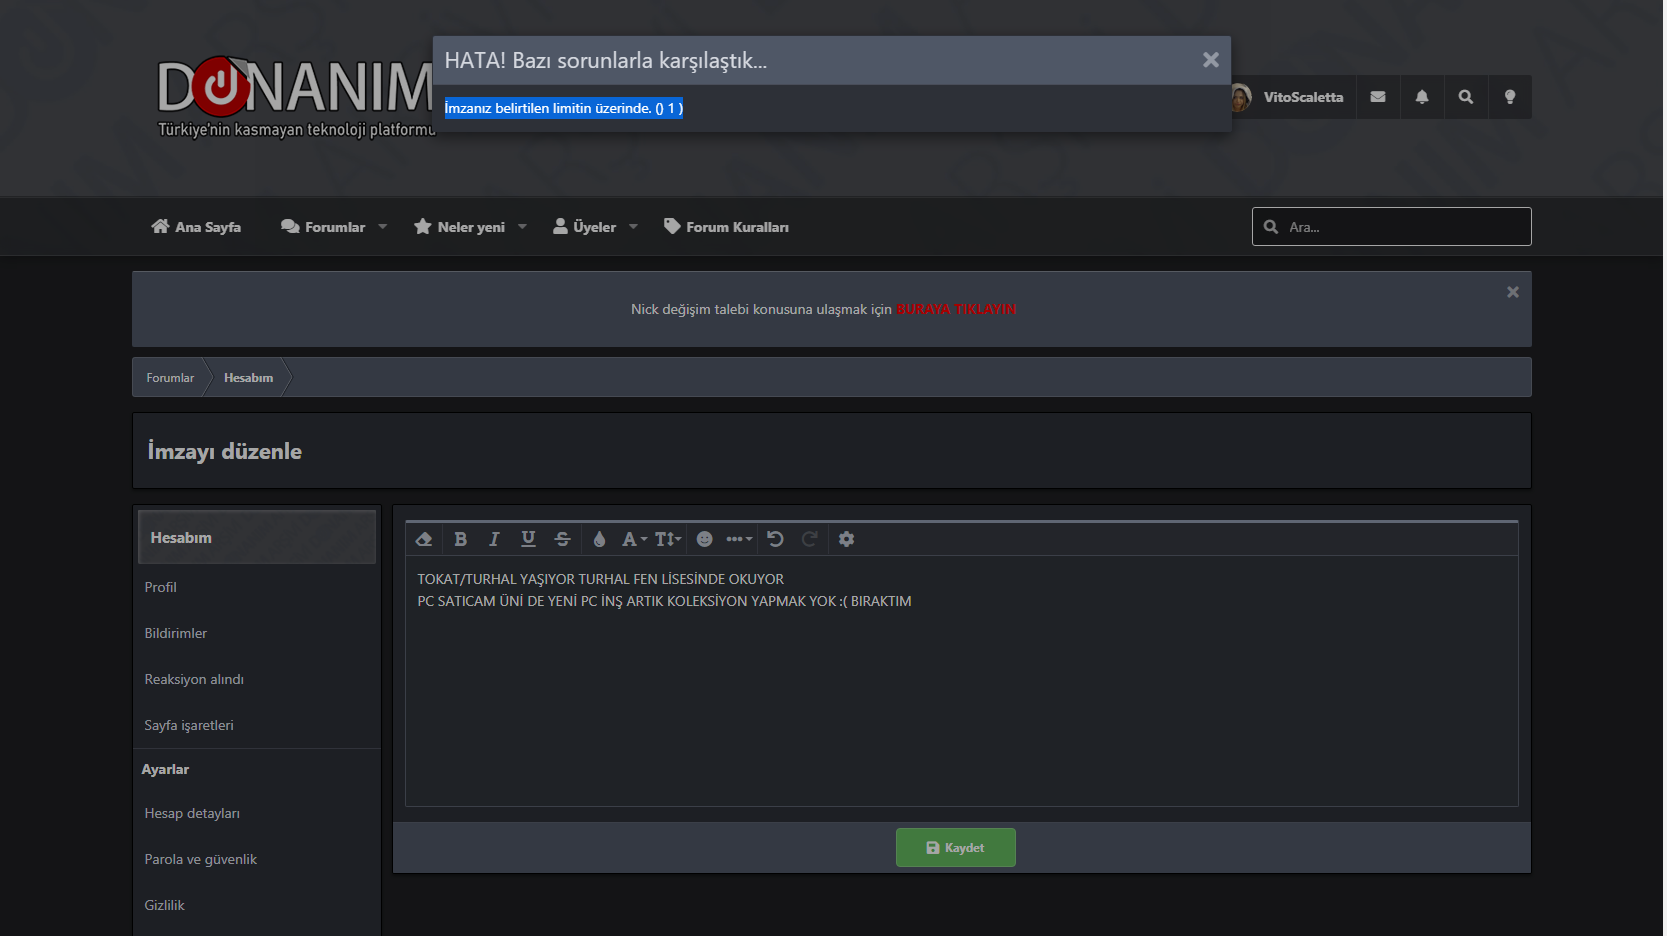
Task: Open the font size dropdown
Action: tap(668, 539)
